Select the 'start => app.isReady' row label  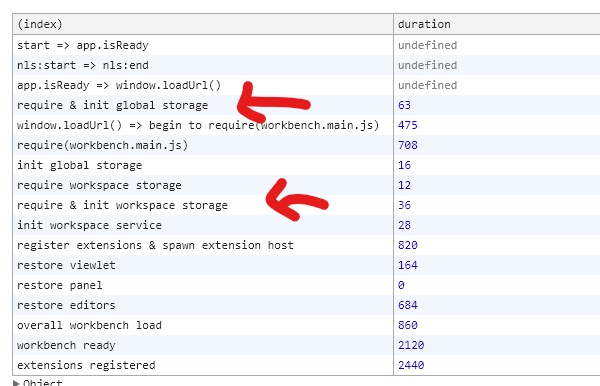[83, 45]
